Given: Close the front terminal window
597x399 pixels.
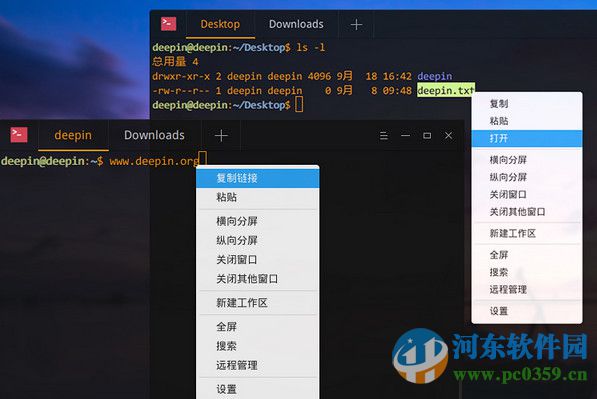Looking at the screenshot, I should [x=449, y=135].
